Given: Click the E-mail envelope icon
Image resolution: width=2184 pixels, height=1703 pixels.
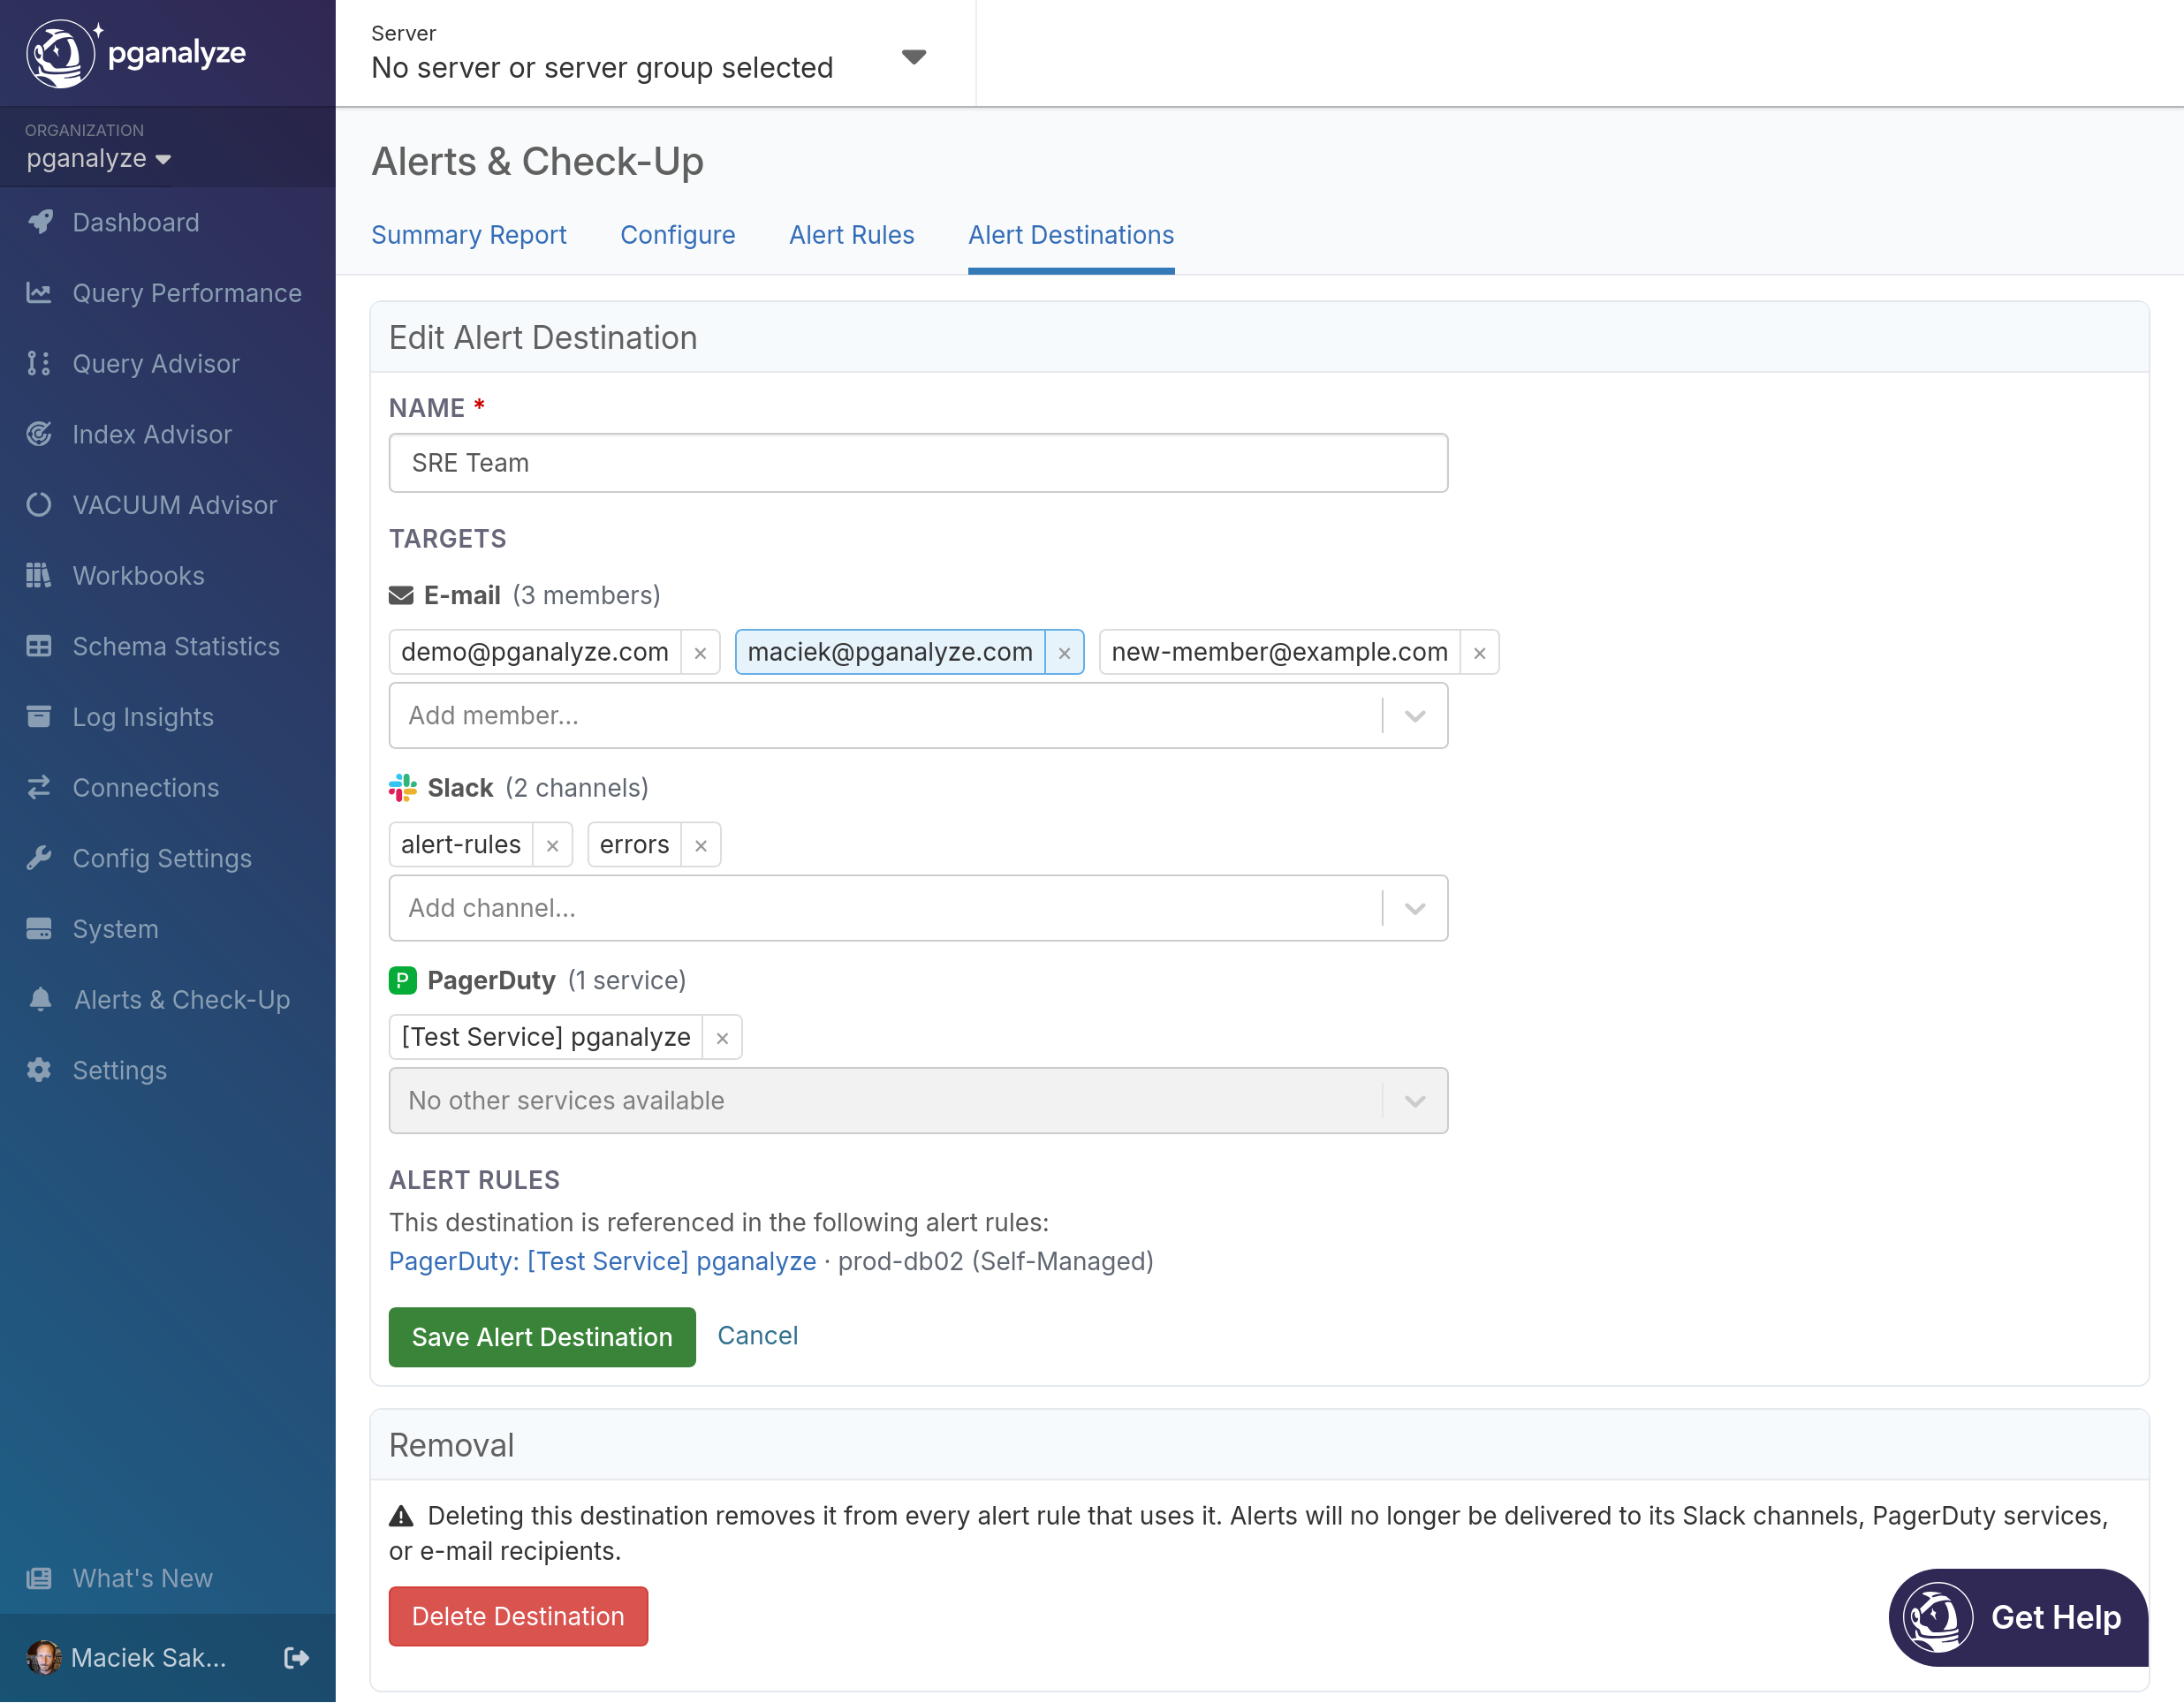Looking at the screenshot, I should pos(401,596).
